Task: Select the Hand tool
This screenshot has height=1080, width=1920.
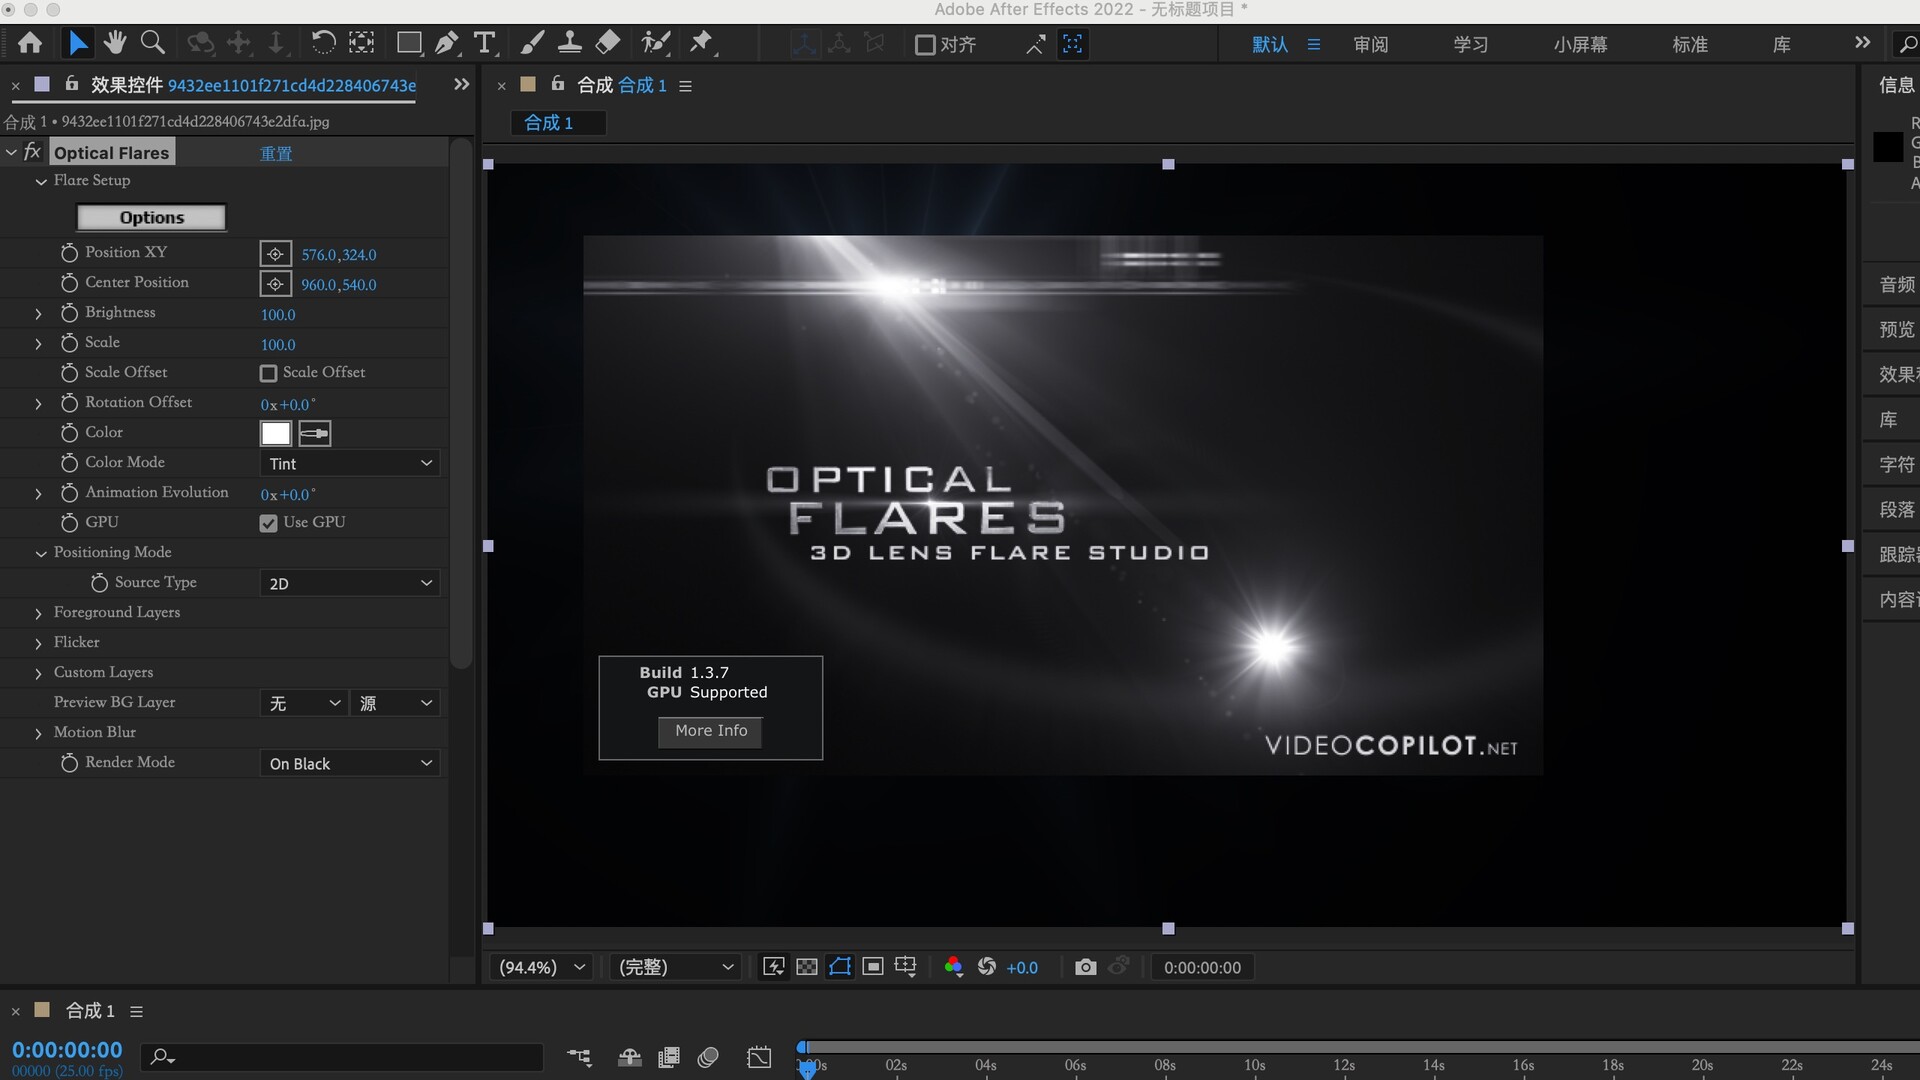Action: point(115,43)
